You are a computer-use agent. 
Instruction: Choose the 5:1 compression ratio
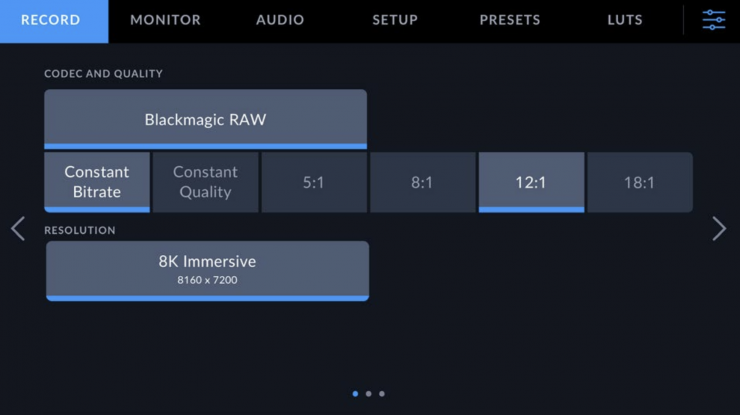(x=313, y=182)
